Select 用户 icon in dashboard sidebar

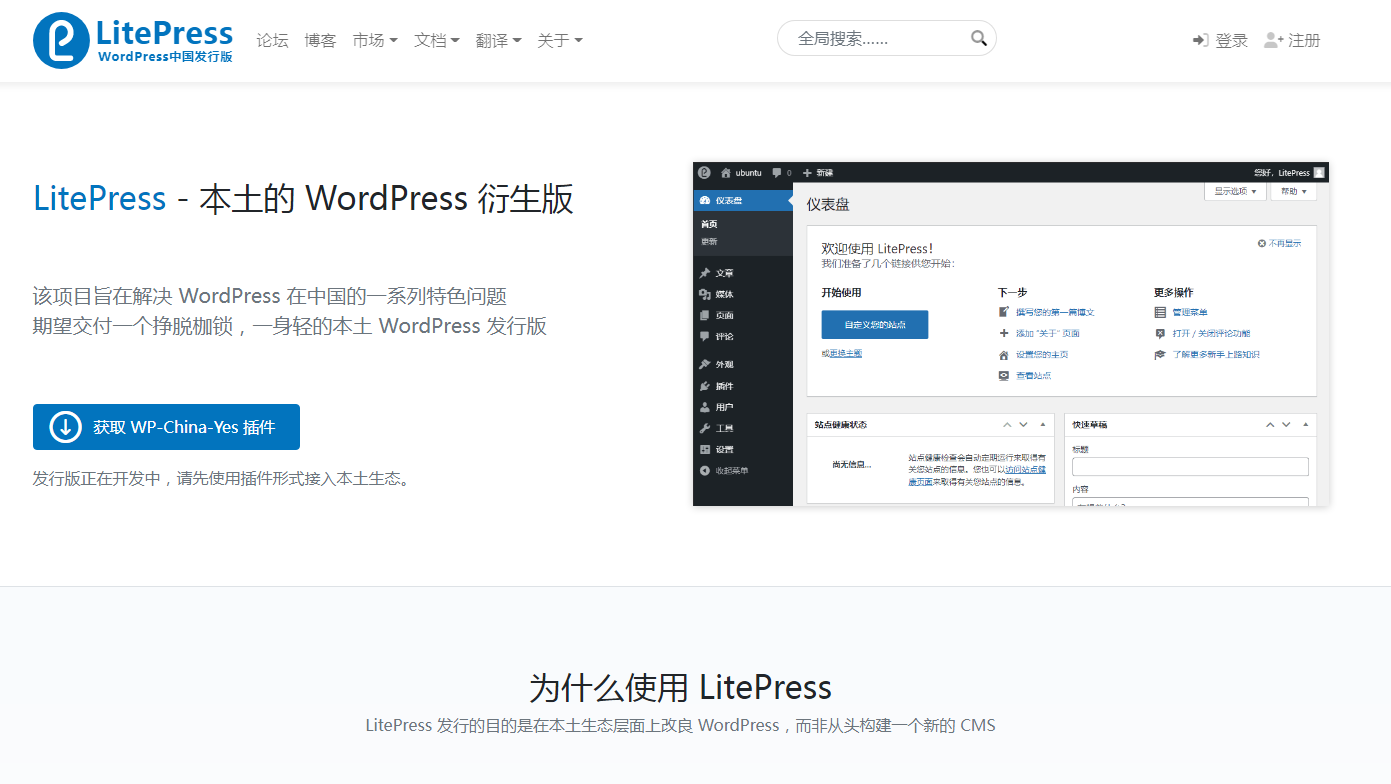pos(704,407)
